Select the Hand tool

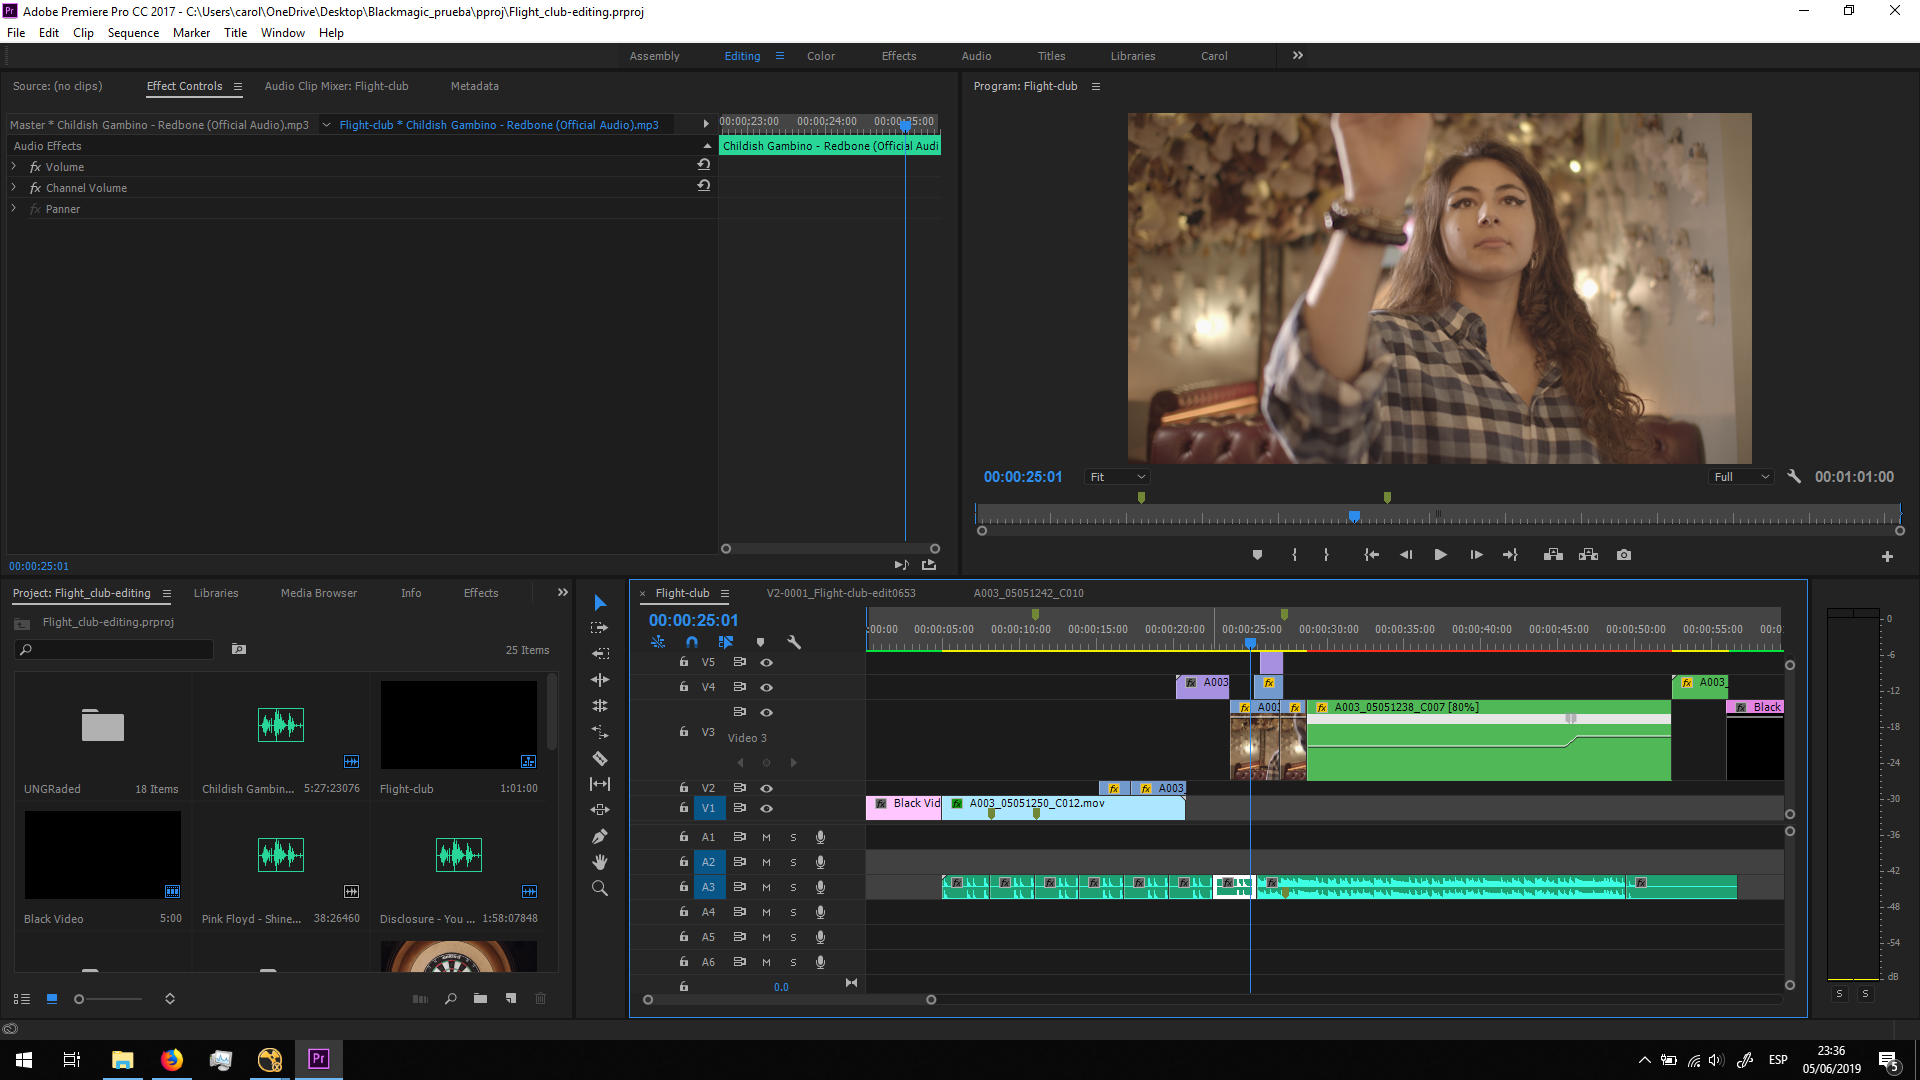point(600,862)
